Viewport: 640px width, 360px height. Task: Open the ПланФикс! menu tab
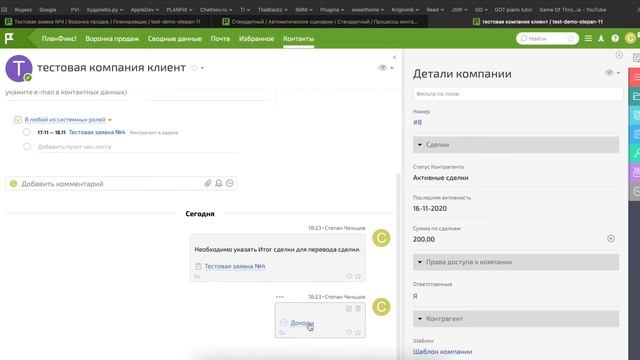pyautogui.click(x=59, y=38)
